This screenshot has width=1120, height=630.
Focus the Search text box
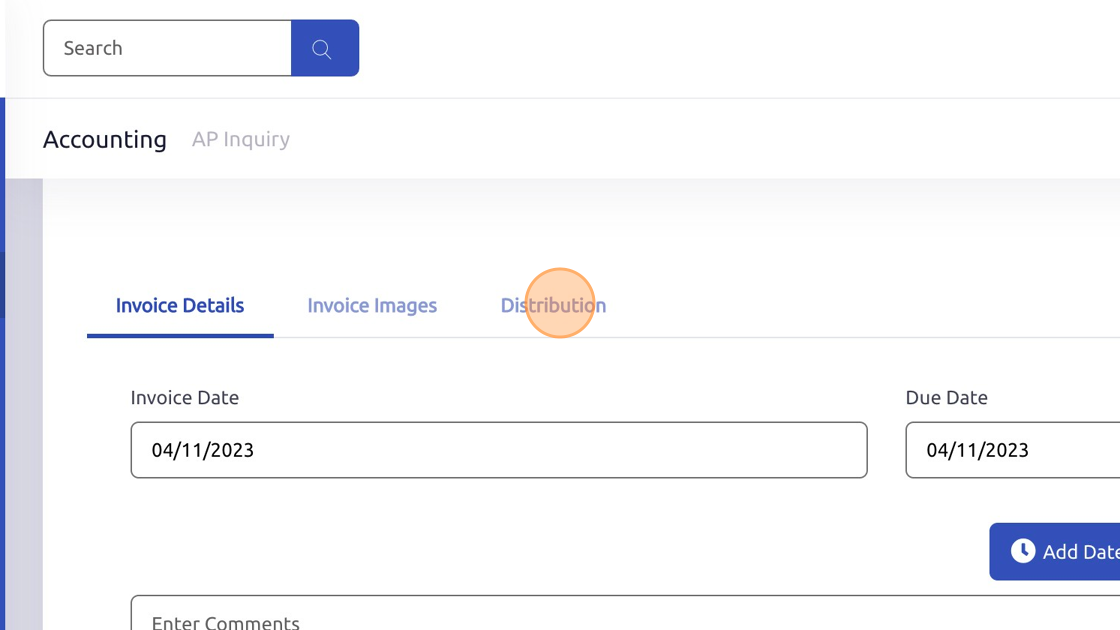point(167,48)
